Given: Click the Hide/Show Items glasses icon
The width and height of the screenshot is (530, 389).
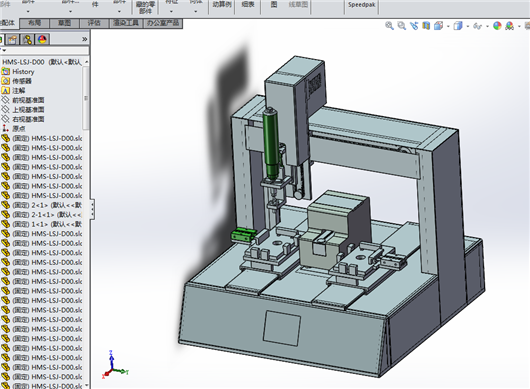Looking at the screenshot, I should pyautogui.click(x=477, y=26).
